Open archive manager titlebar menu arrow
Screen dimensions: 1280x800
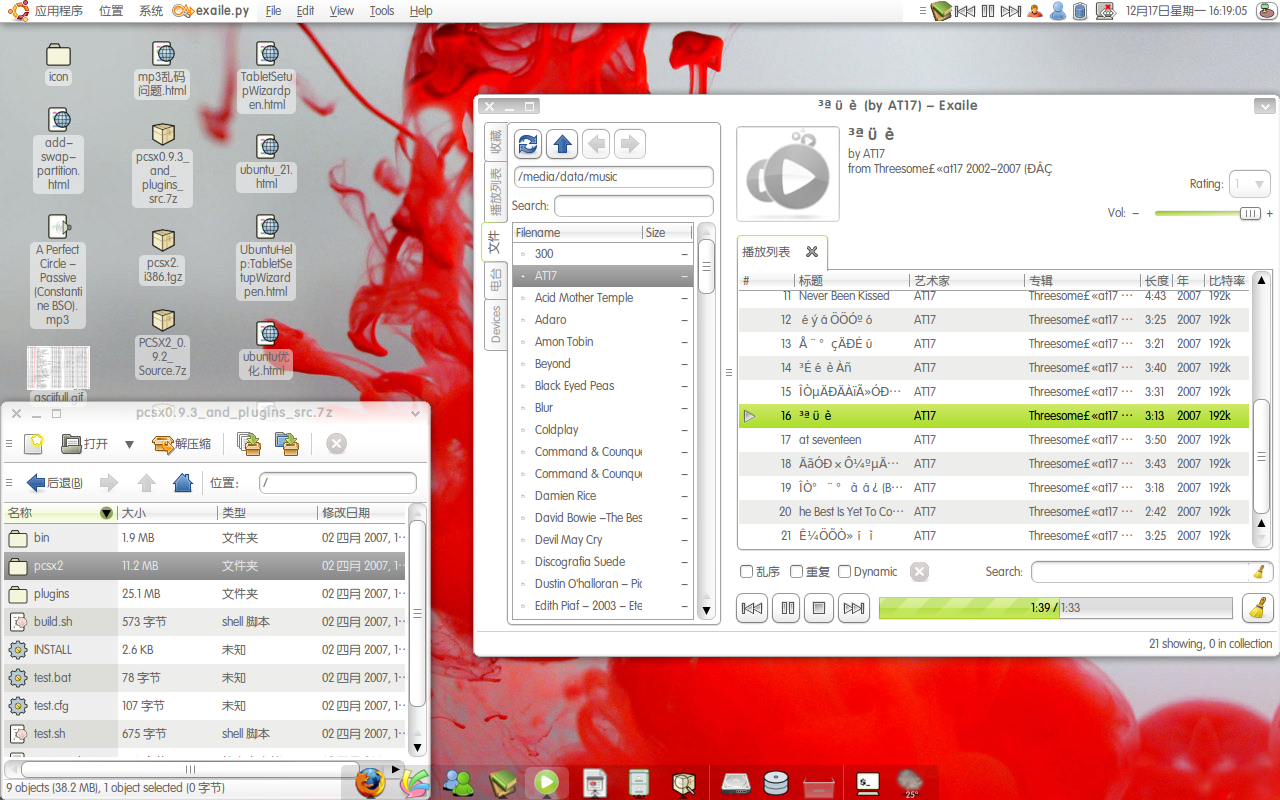416,412
